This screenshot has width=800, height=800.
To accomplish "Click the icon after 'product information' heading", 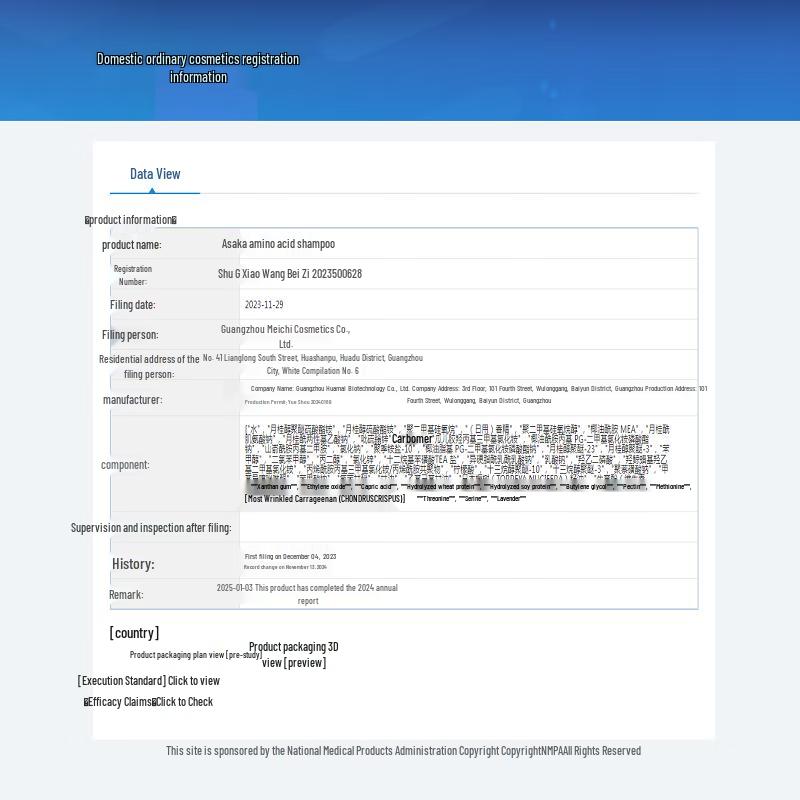I will tap(174, 220).
